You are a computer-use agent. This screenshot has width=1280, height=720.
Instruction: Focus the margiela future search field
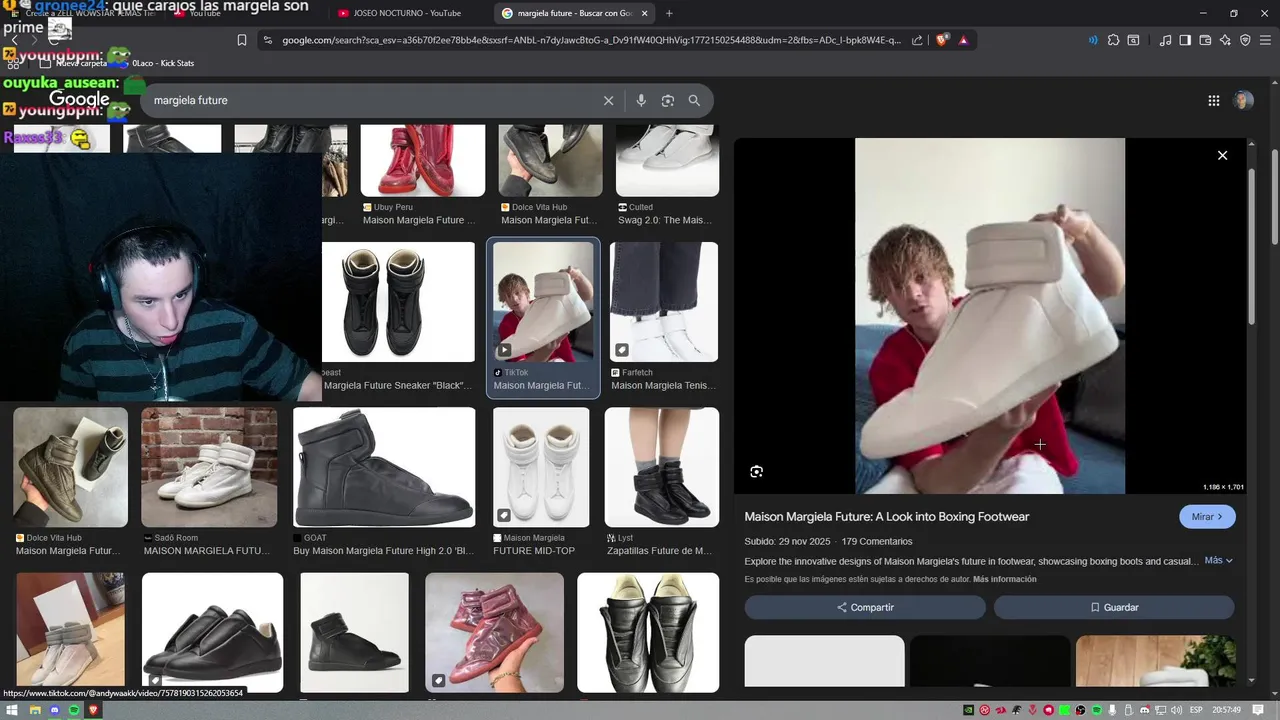(375, 101)
